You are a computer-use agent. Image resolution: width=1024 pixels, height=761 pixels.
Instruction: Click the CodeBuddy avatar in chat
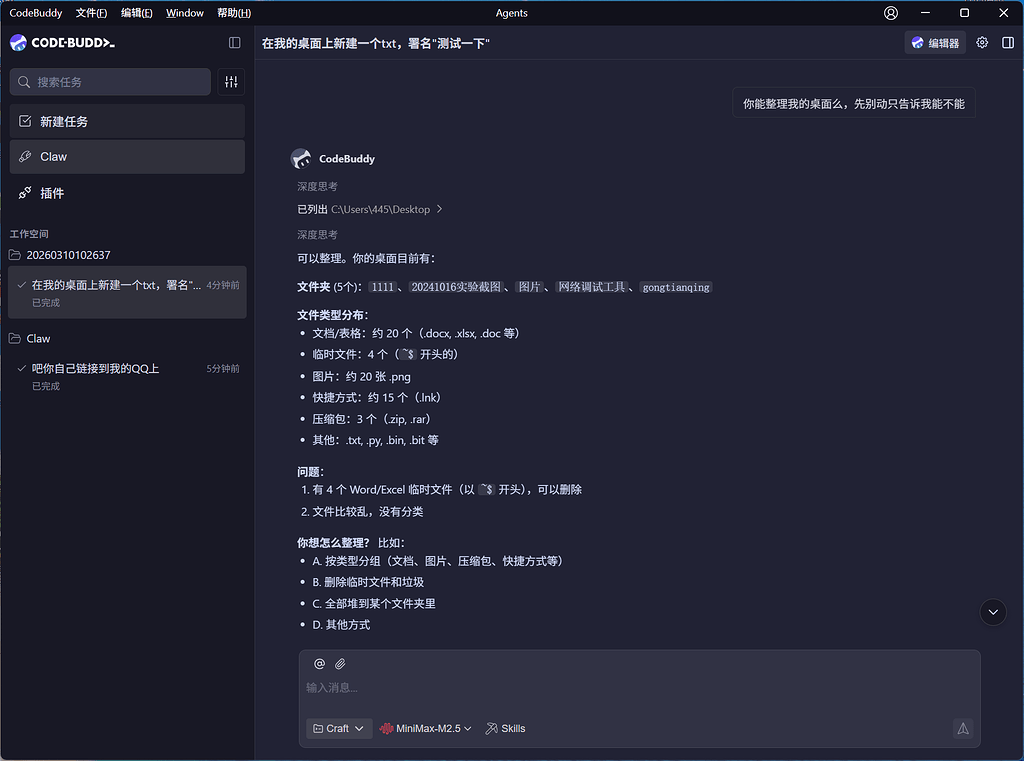301,158
